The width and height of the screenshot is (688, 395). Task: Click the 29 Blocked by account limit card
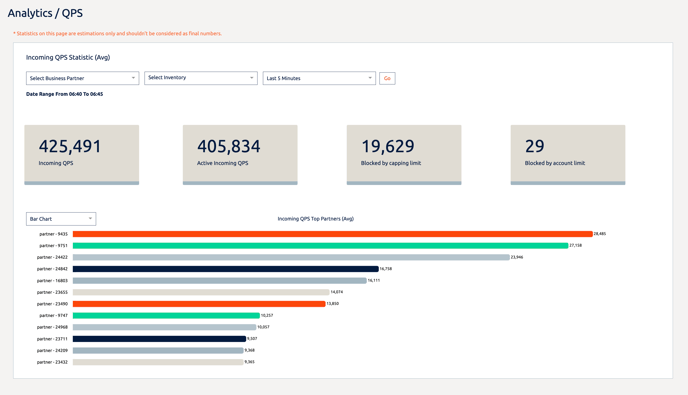pos(568,154)
